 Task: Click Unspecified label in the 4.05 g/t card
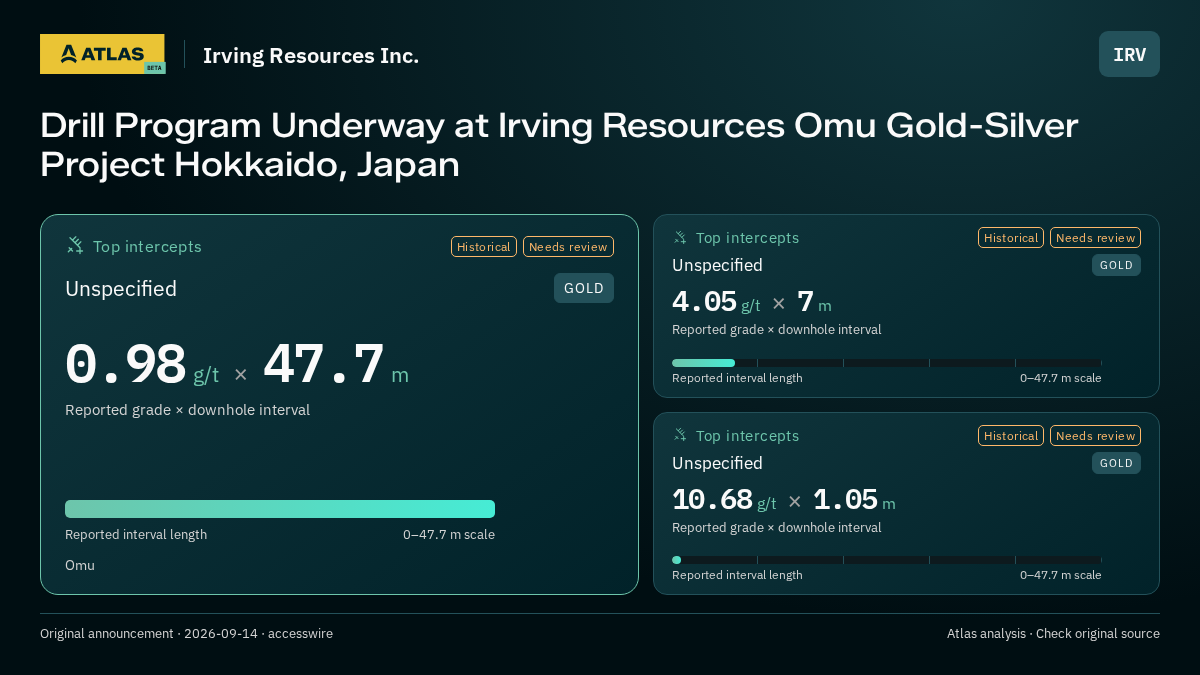(717, 265)
